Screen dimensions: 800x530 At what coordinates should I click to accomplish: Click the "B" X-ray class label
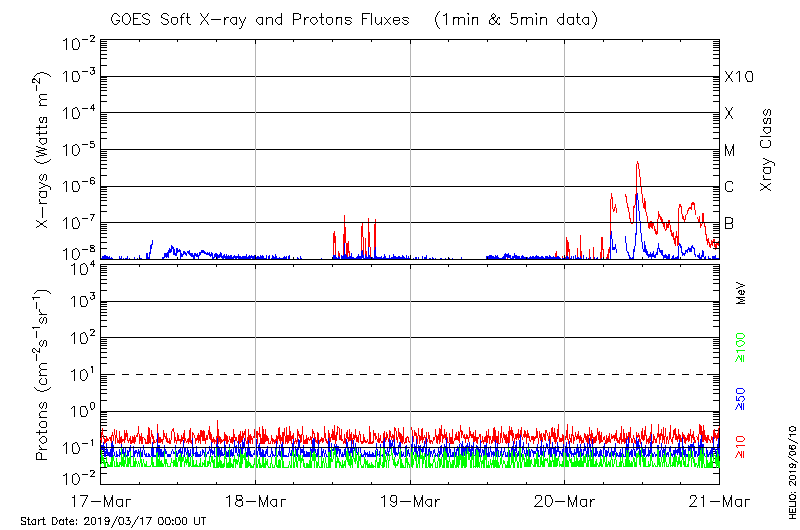tap(729, 223)
